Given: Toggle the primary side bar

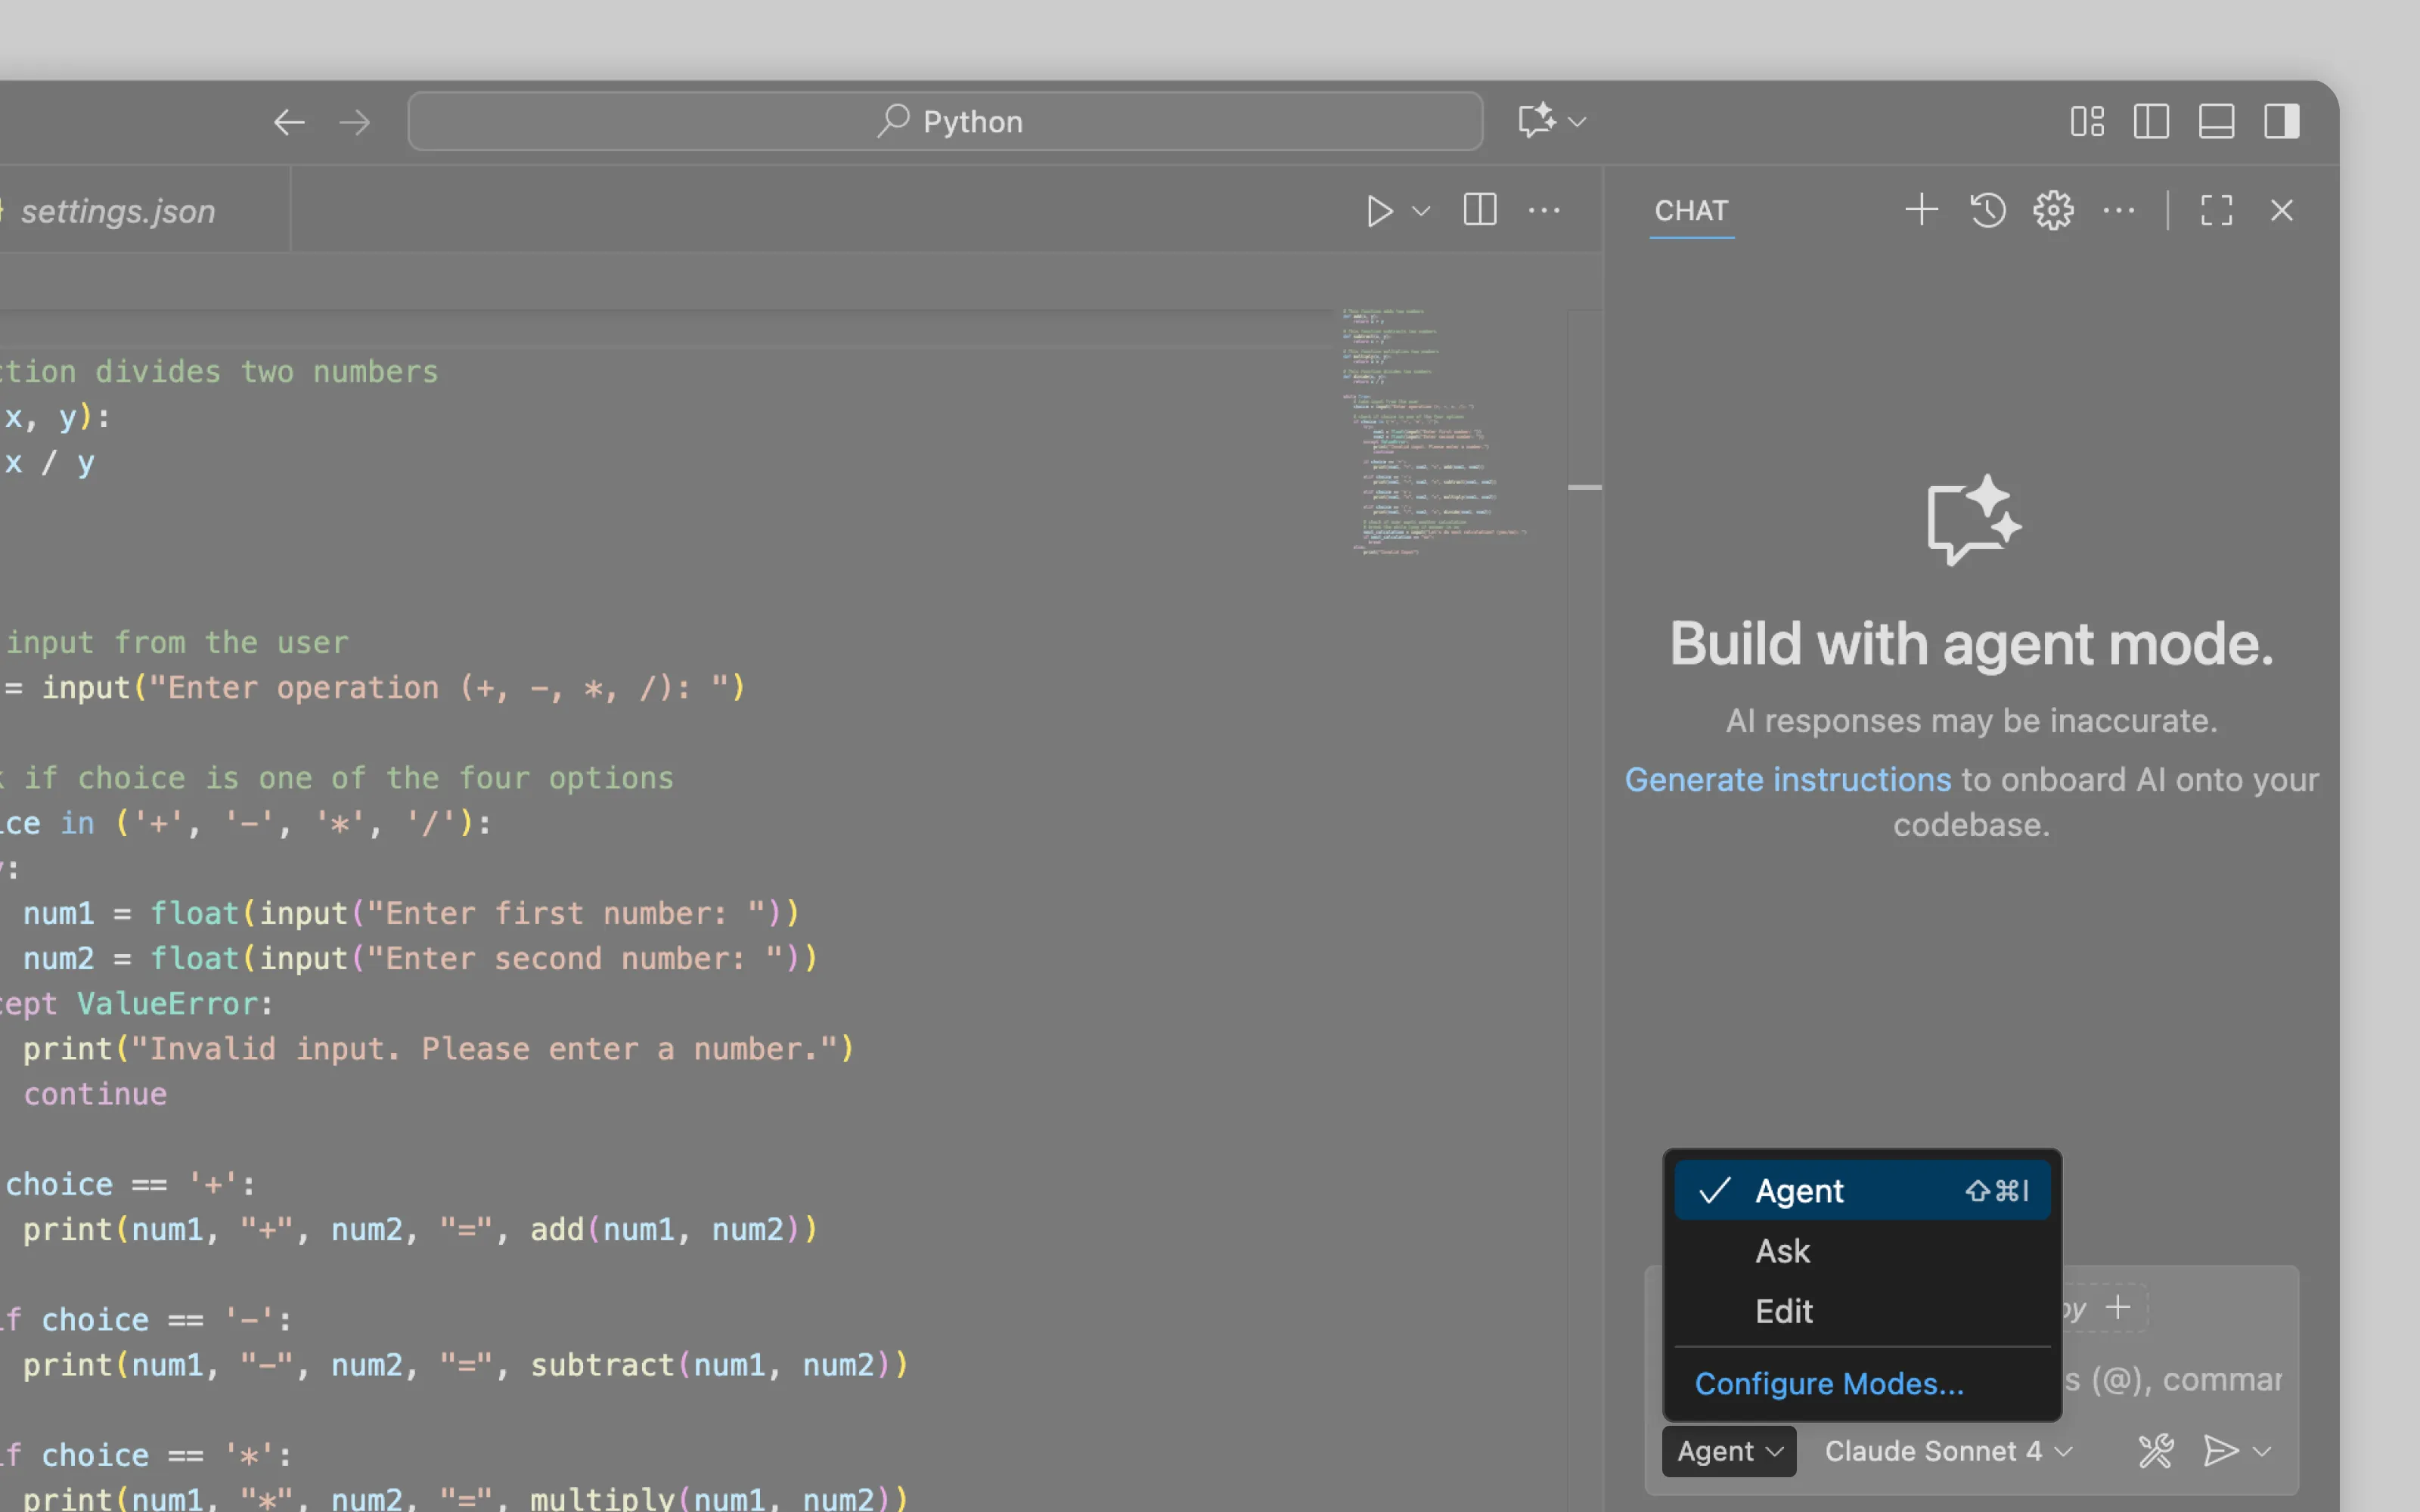Looking at the screenshot, I should coord(2151,122).
